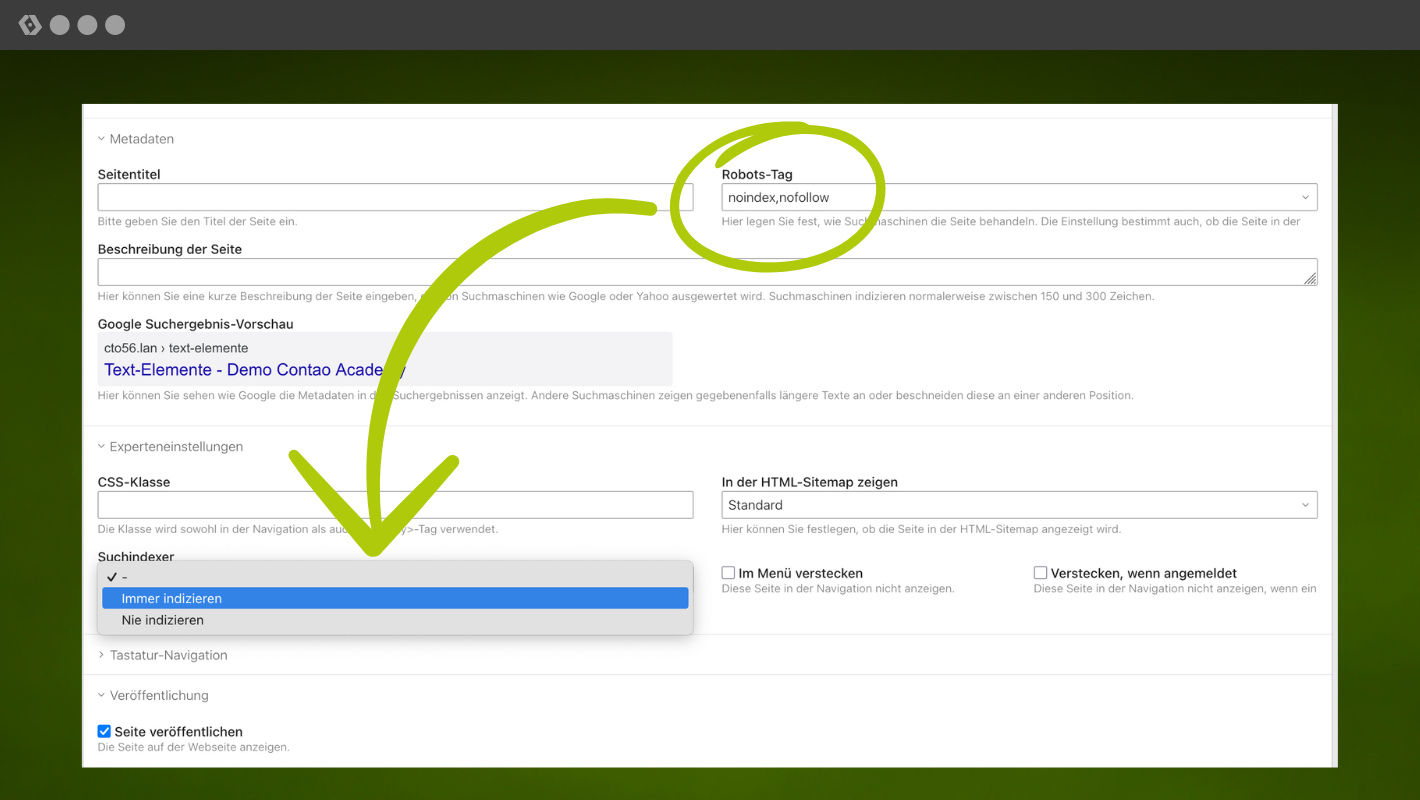Enable the Im Menü verstecken checkbox
The image size is (1420, 800).
(729, 573)
